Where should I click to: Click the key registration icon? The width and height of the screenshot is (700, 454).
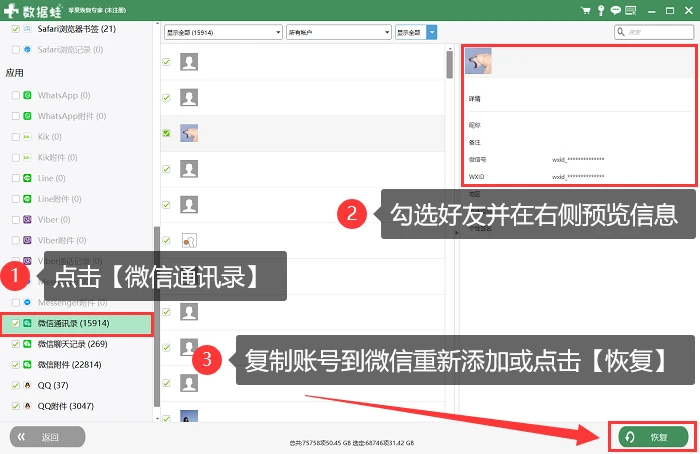coord(601,10)
